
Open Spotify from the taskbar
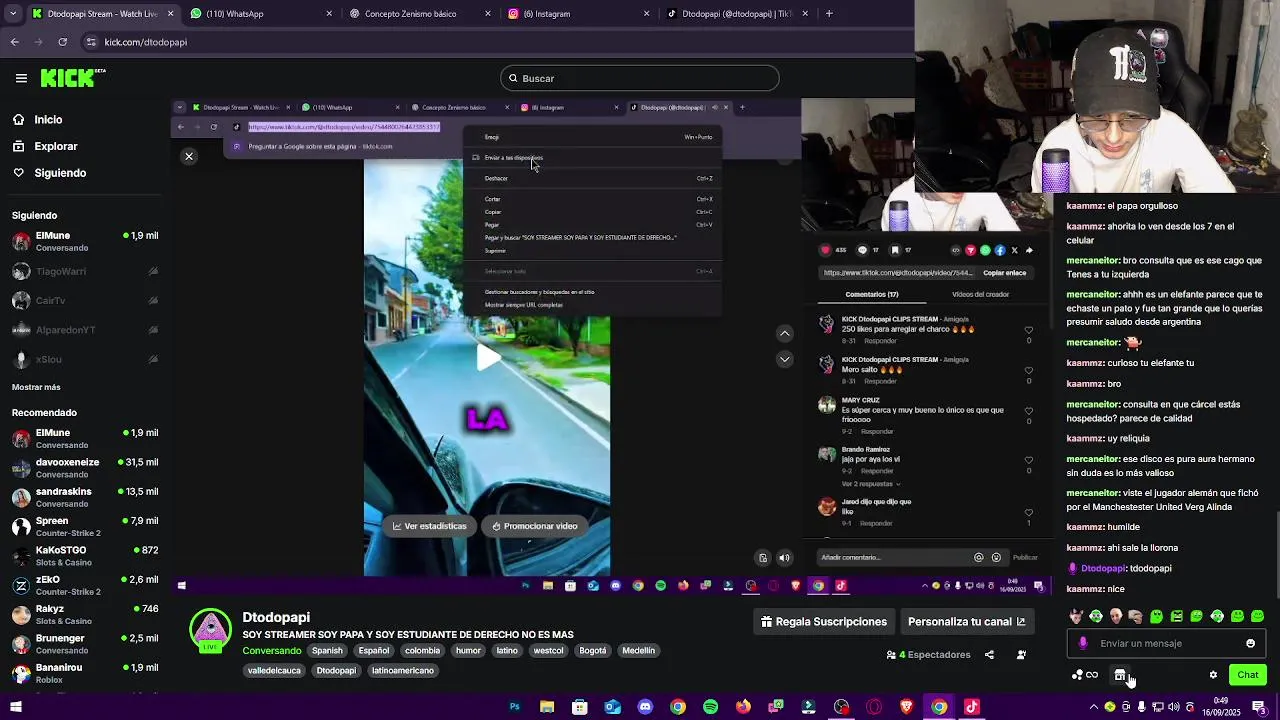coord(710,707)
